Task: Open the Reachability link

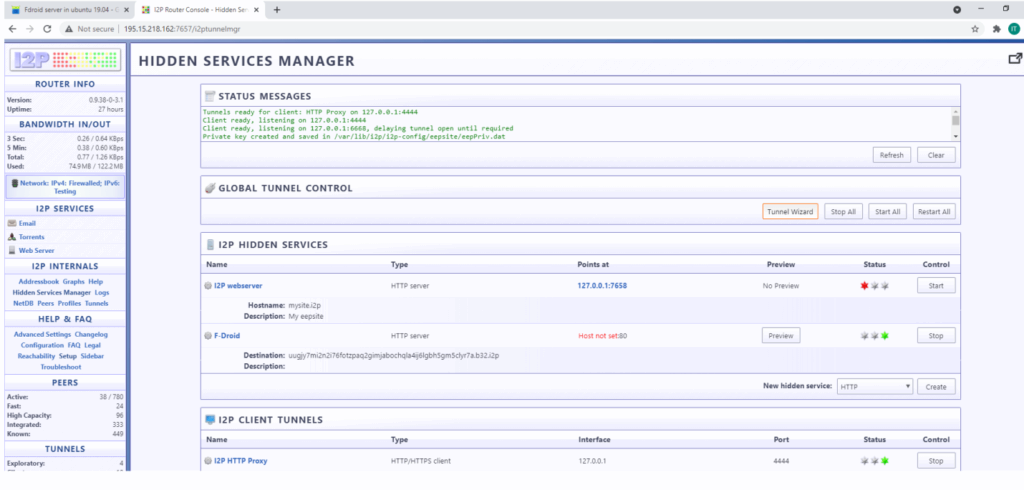Action: (x=36, y=356)
